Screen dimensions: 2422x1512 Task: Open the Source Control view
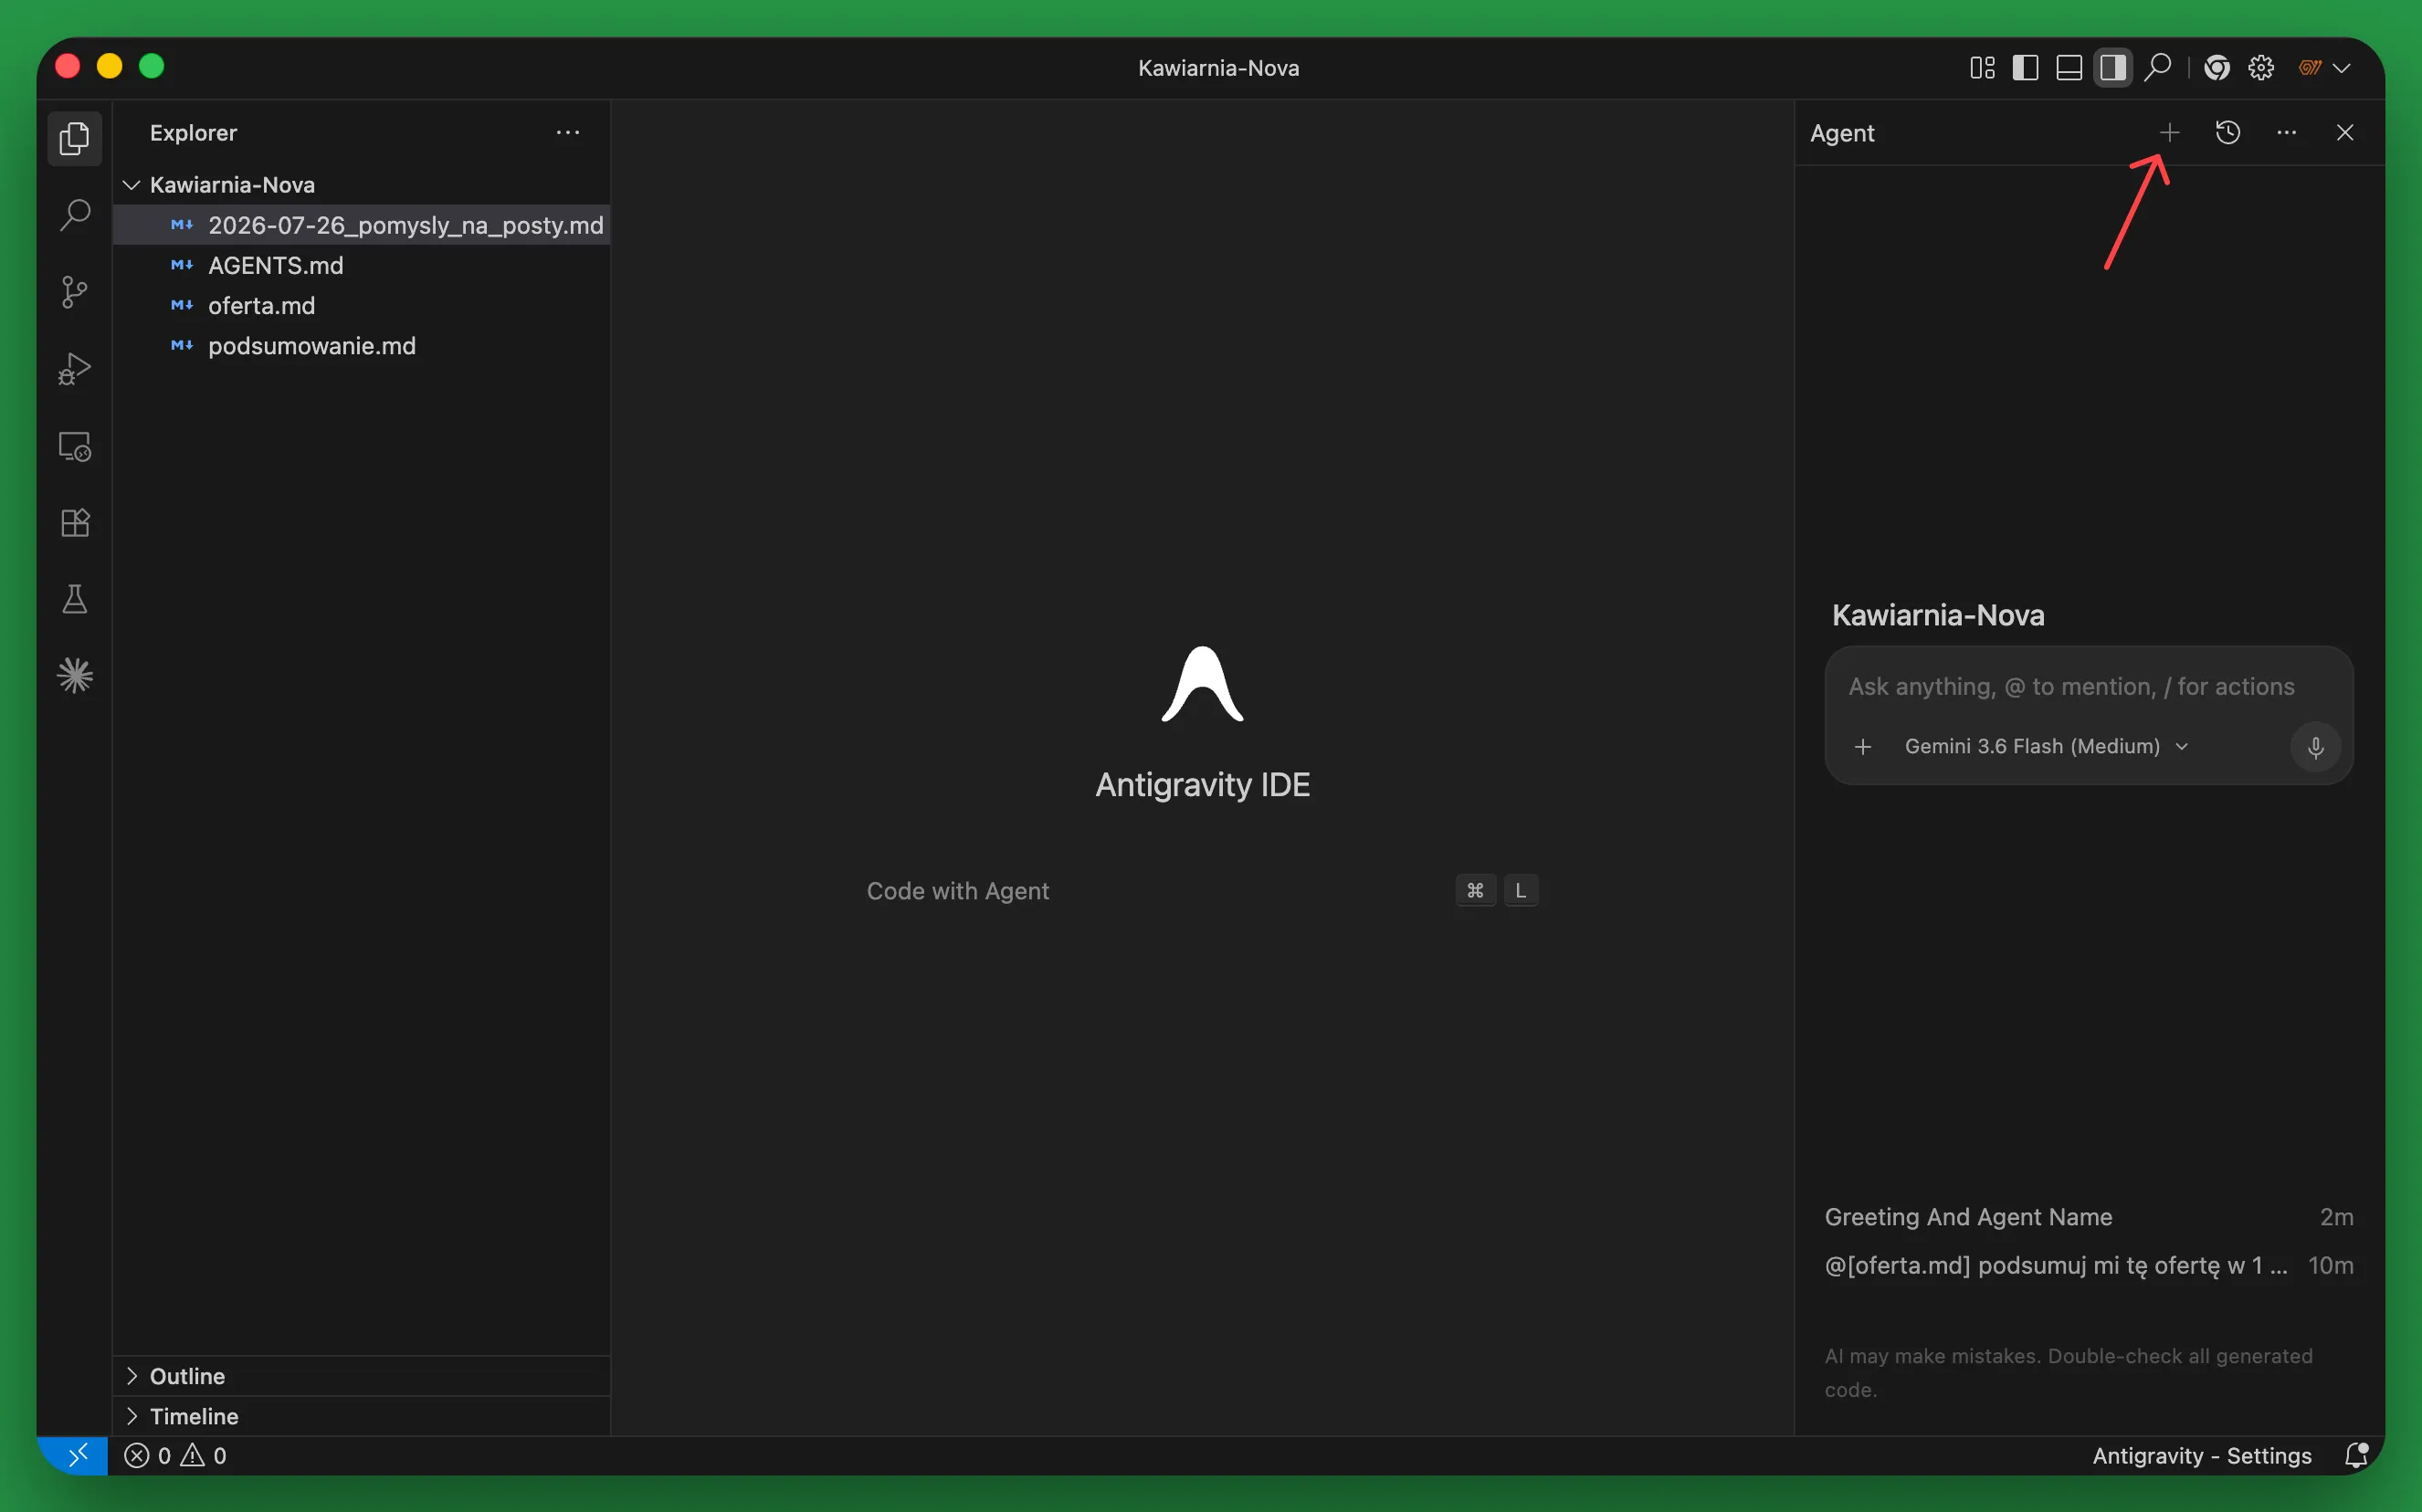tap(75, 292)
